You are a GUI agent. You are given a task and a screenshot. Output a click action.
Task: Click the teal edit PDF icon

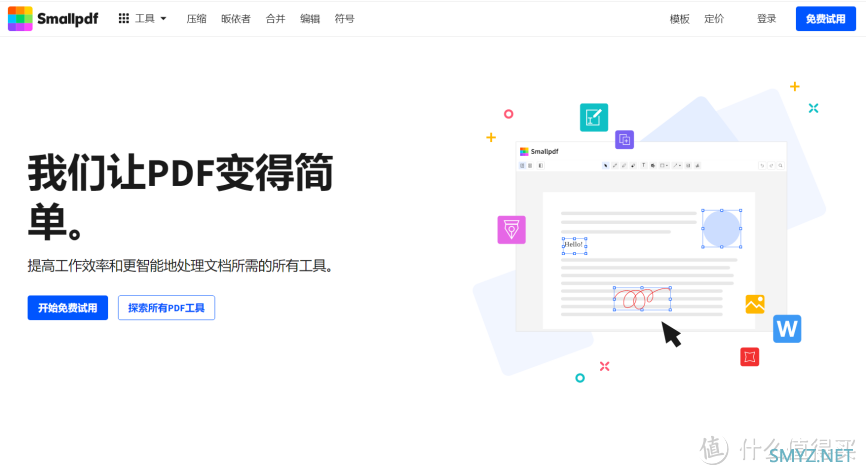[x=594, y=117]
